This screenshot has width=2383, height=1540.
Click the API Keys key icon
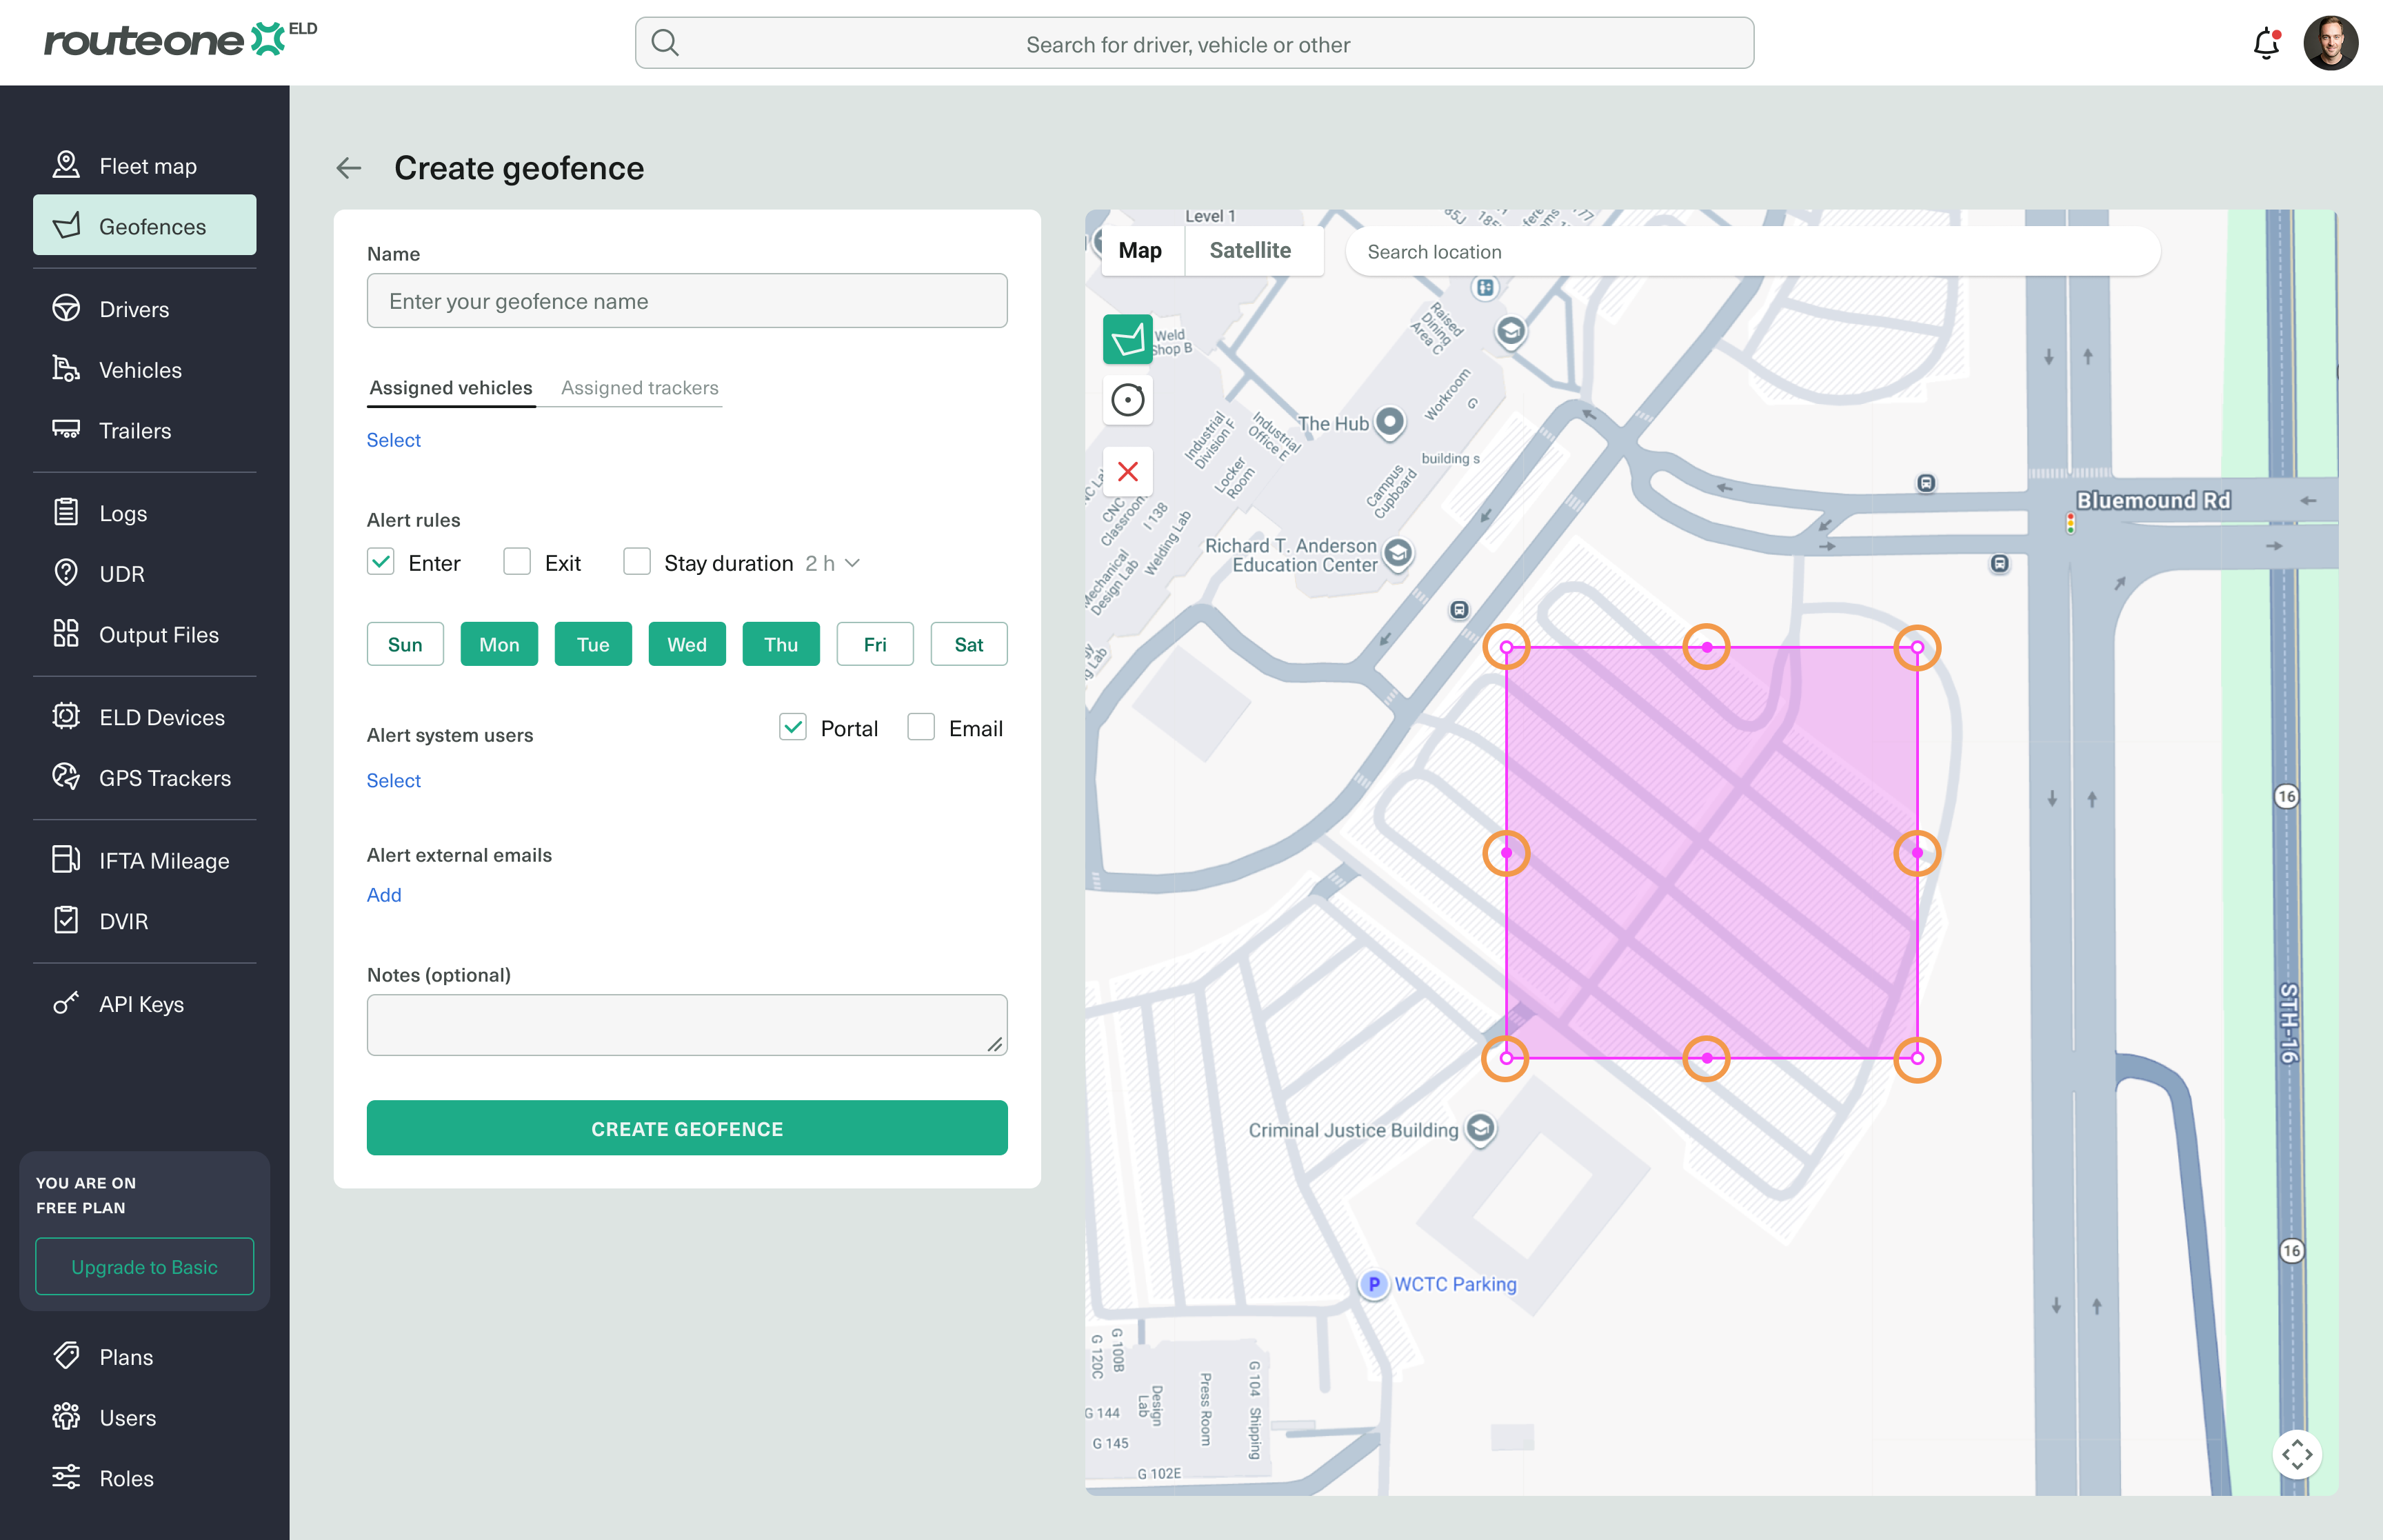click(66, 1003)
